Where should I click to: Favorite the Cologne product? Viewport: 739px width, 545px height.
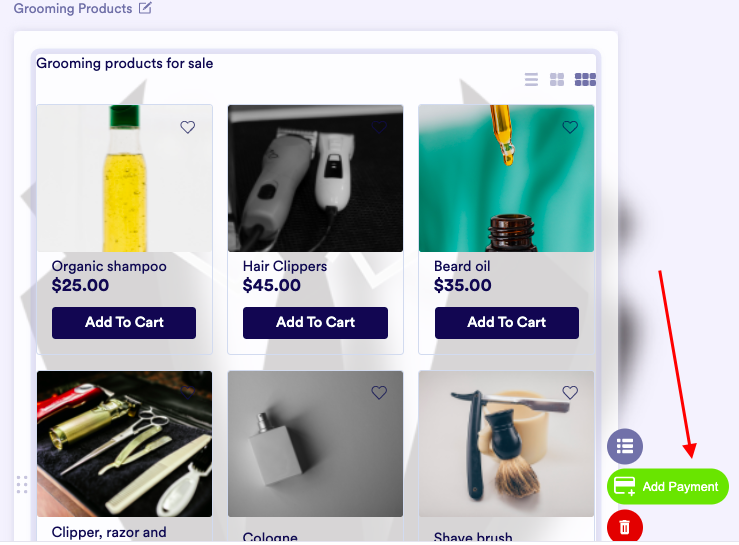[379, 393]
